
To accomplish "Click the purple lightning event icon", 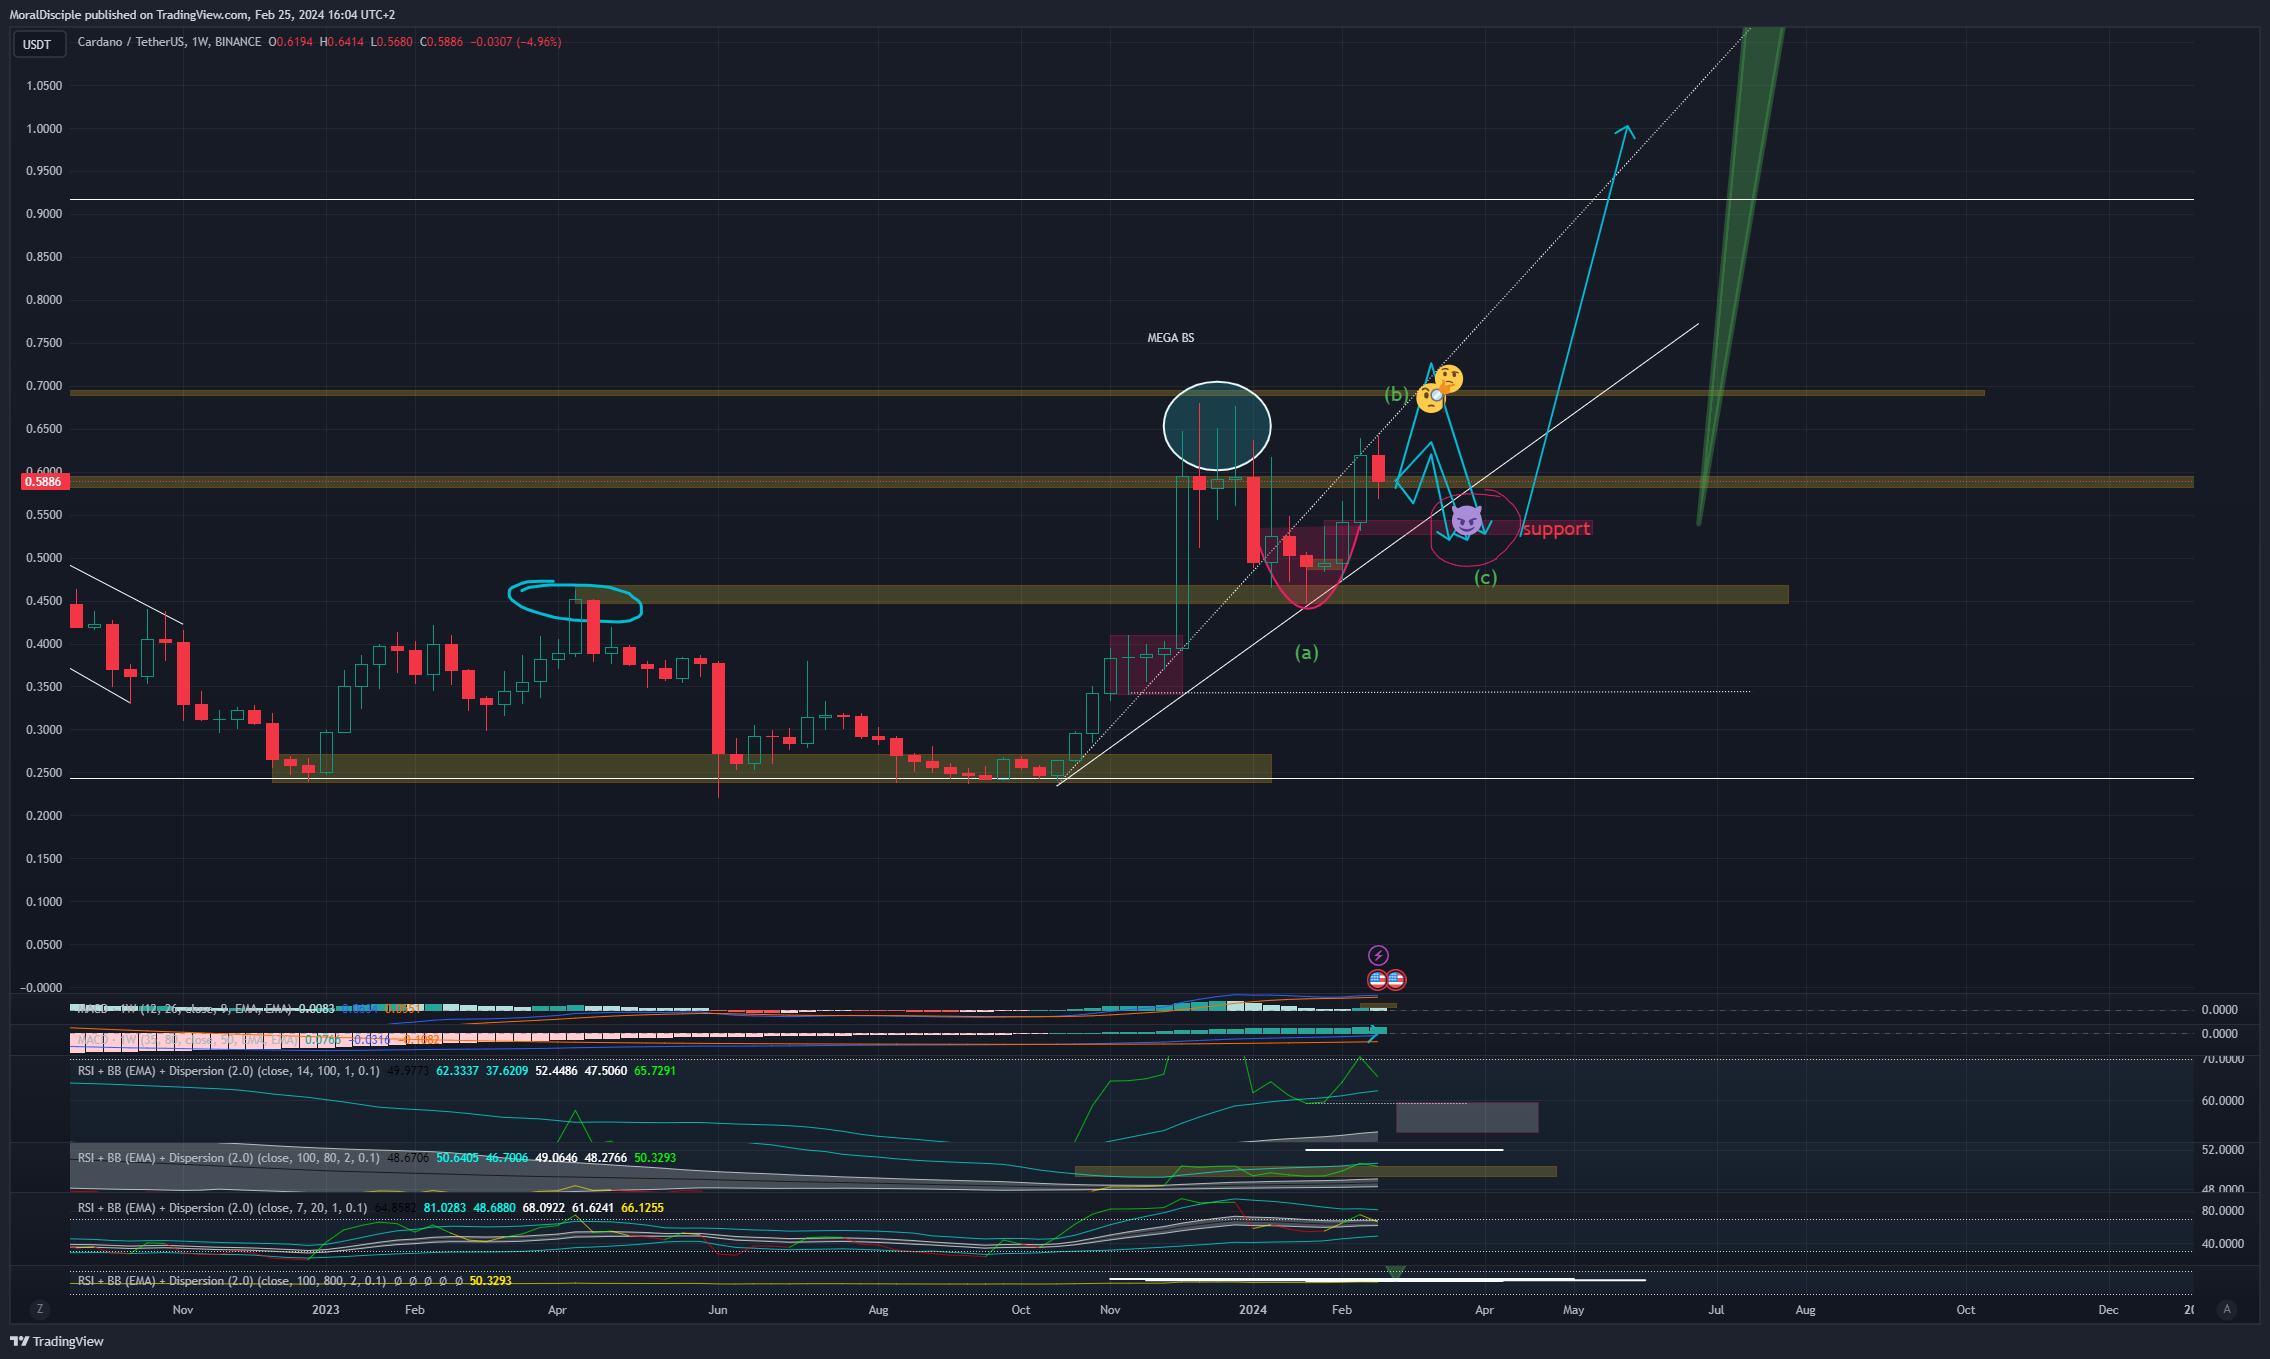I will pyautogui.click(x=1378, y=955).
